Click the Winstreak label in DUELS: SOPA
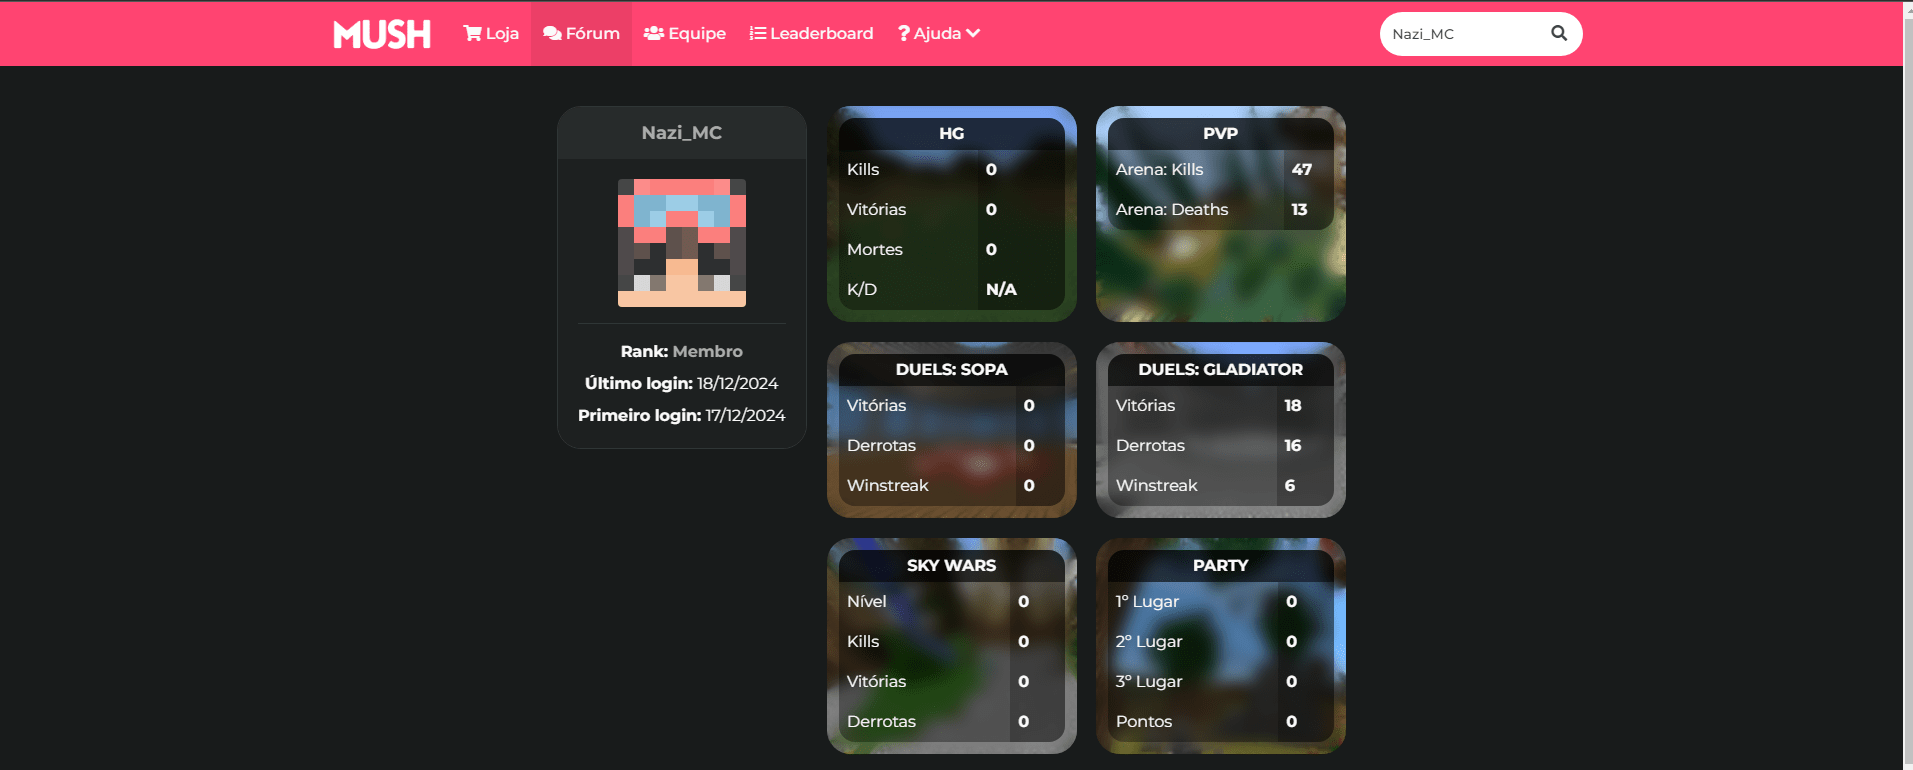The image size is (1913, 770). (x=888, y=485)
